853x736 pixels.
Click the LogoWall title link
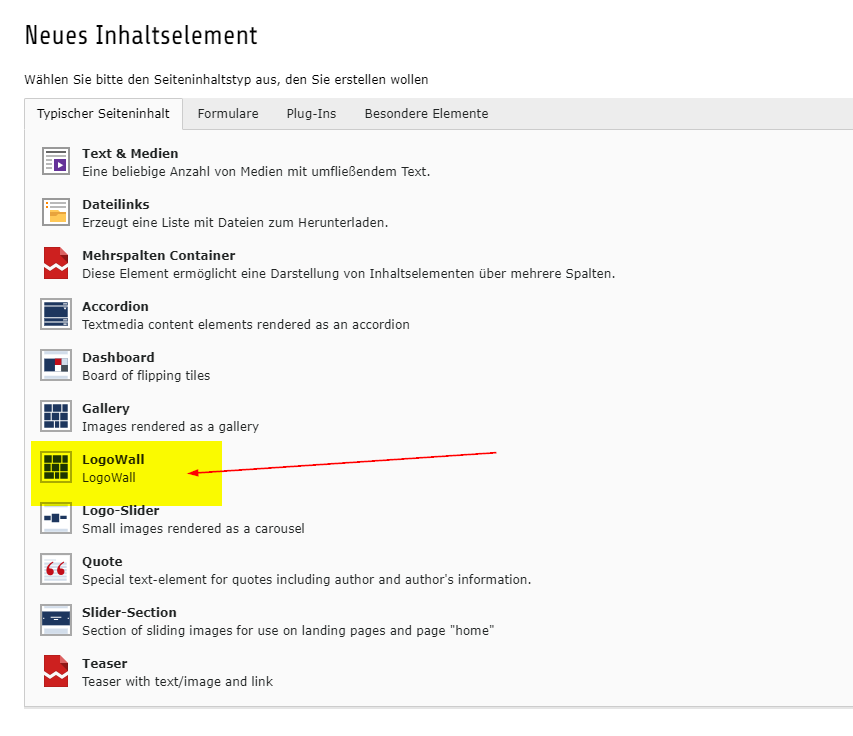pyautogui.click(x=113, y=459)
